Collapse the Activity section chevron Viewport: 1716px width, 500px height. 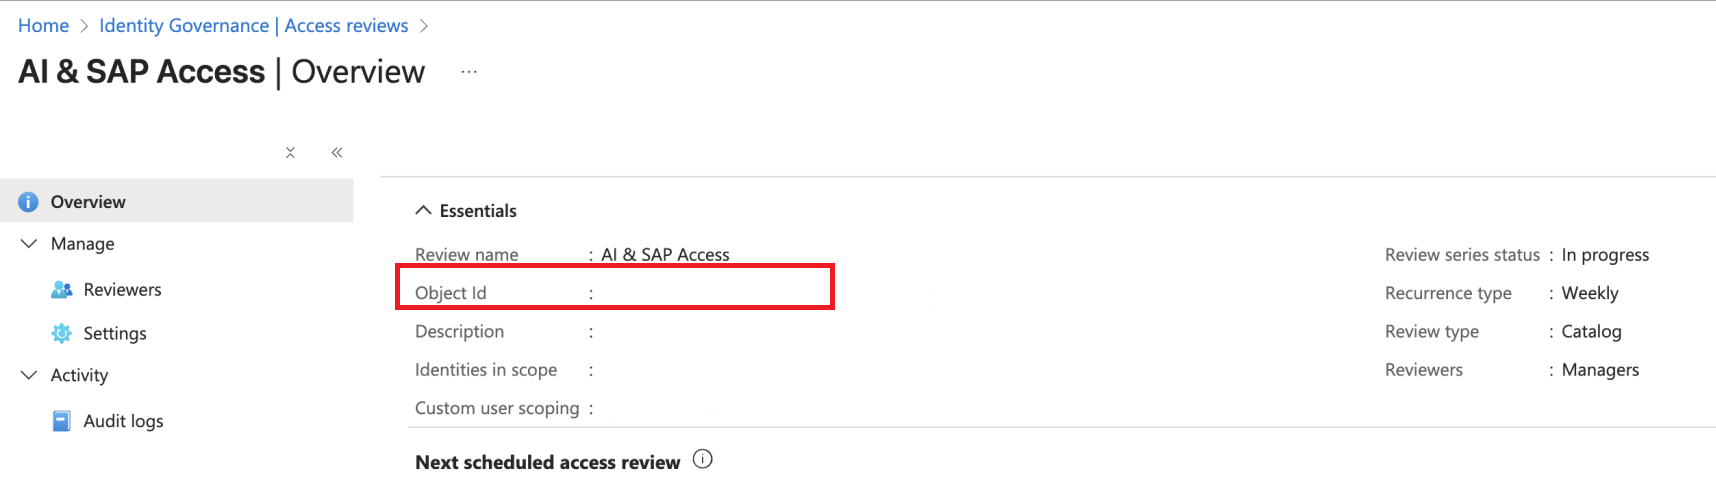29,375
